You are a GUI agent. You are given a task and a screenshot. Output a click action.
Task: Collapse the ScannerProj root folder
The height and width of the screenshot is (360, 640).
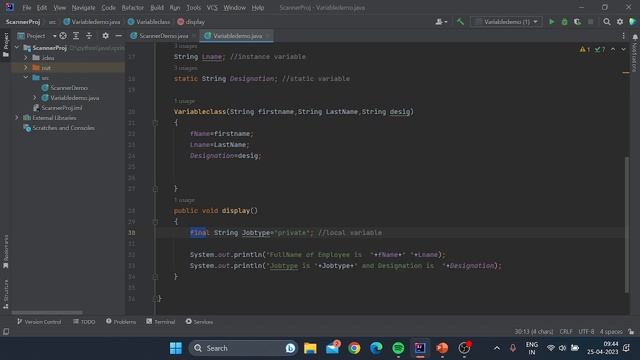tap(17, 48)
